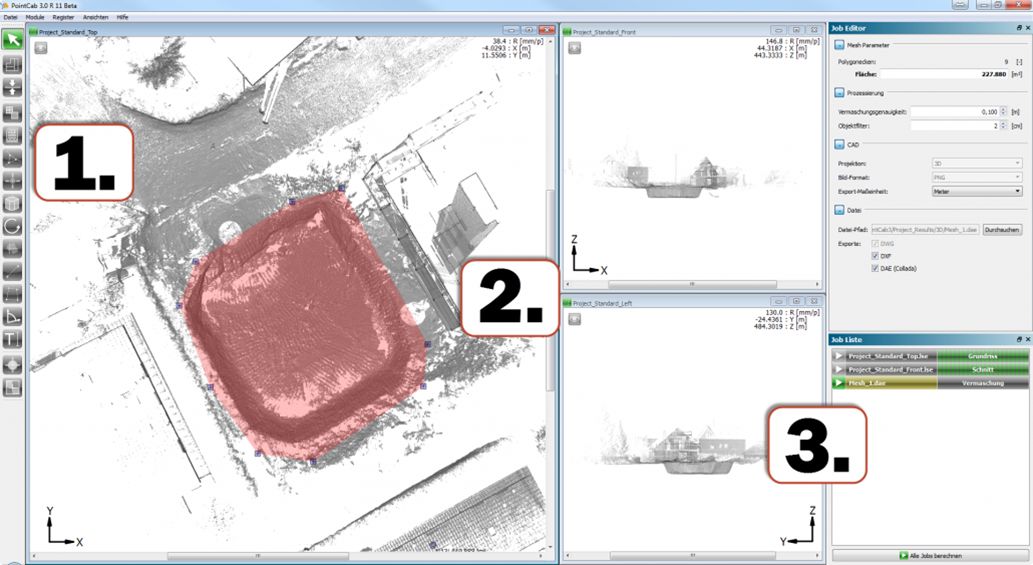Click the Vermaschungsgenauigkeit spinner arrows
The width and height of the screenshot is (1033, 565).
1000,111
